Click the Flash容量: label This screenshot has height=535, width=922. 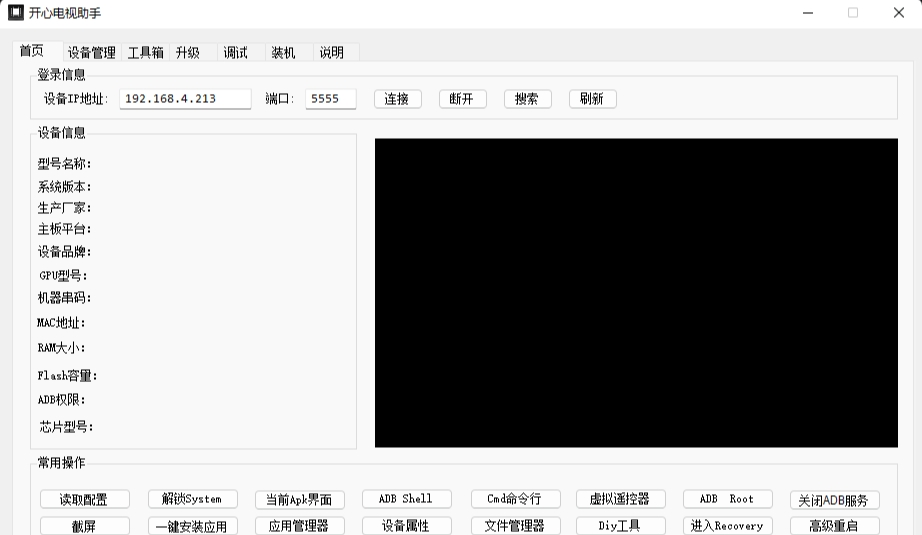click(67, 375)
